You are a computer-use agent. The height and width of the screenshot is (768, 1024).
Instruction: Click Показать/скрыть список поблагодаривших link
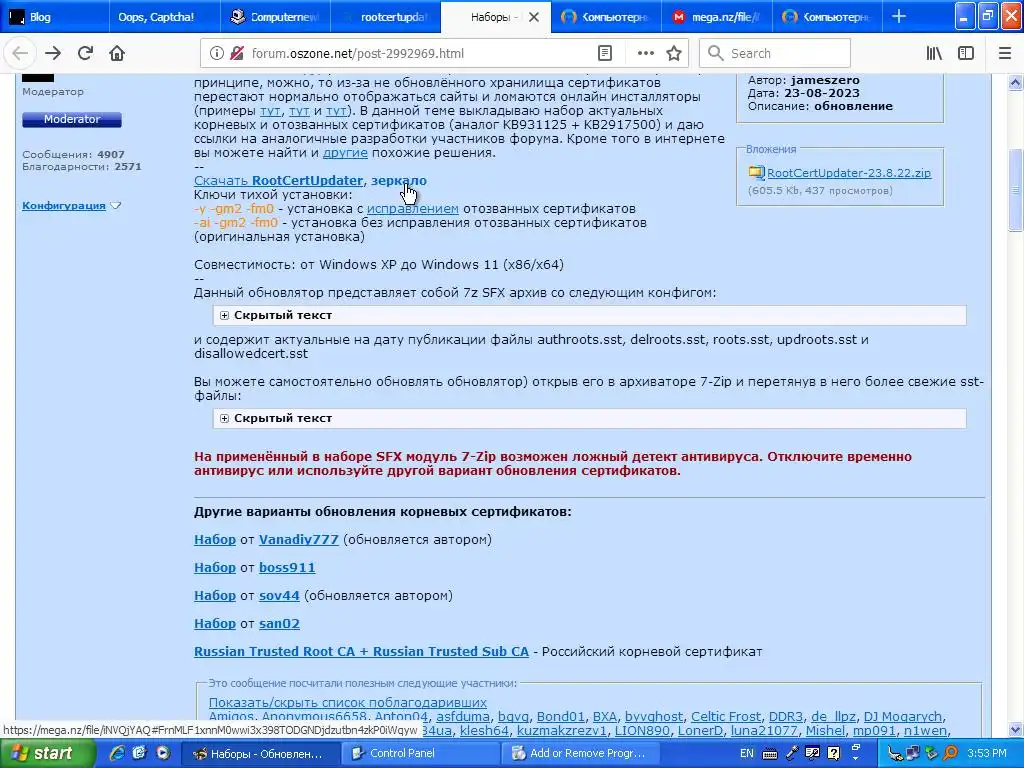pyautogui.click(x=347, y=703)
